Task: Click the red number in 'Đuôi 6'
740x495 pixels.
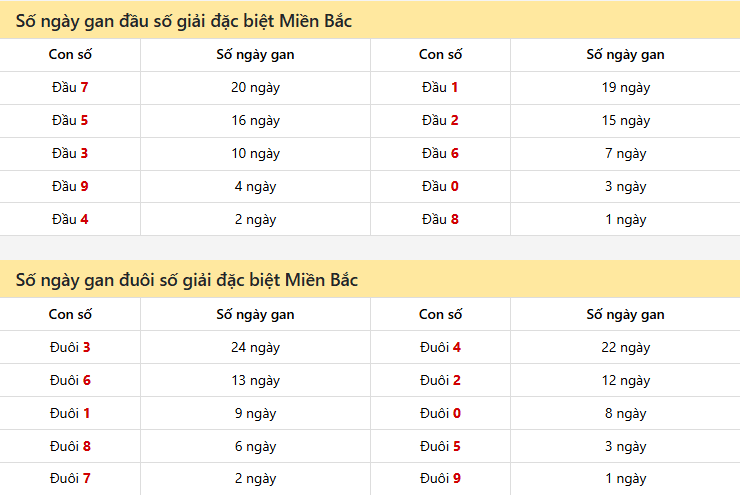Action: click(87, 381)
